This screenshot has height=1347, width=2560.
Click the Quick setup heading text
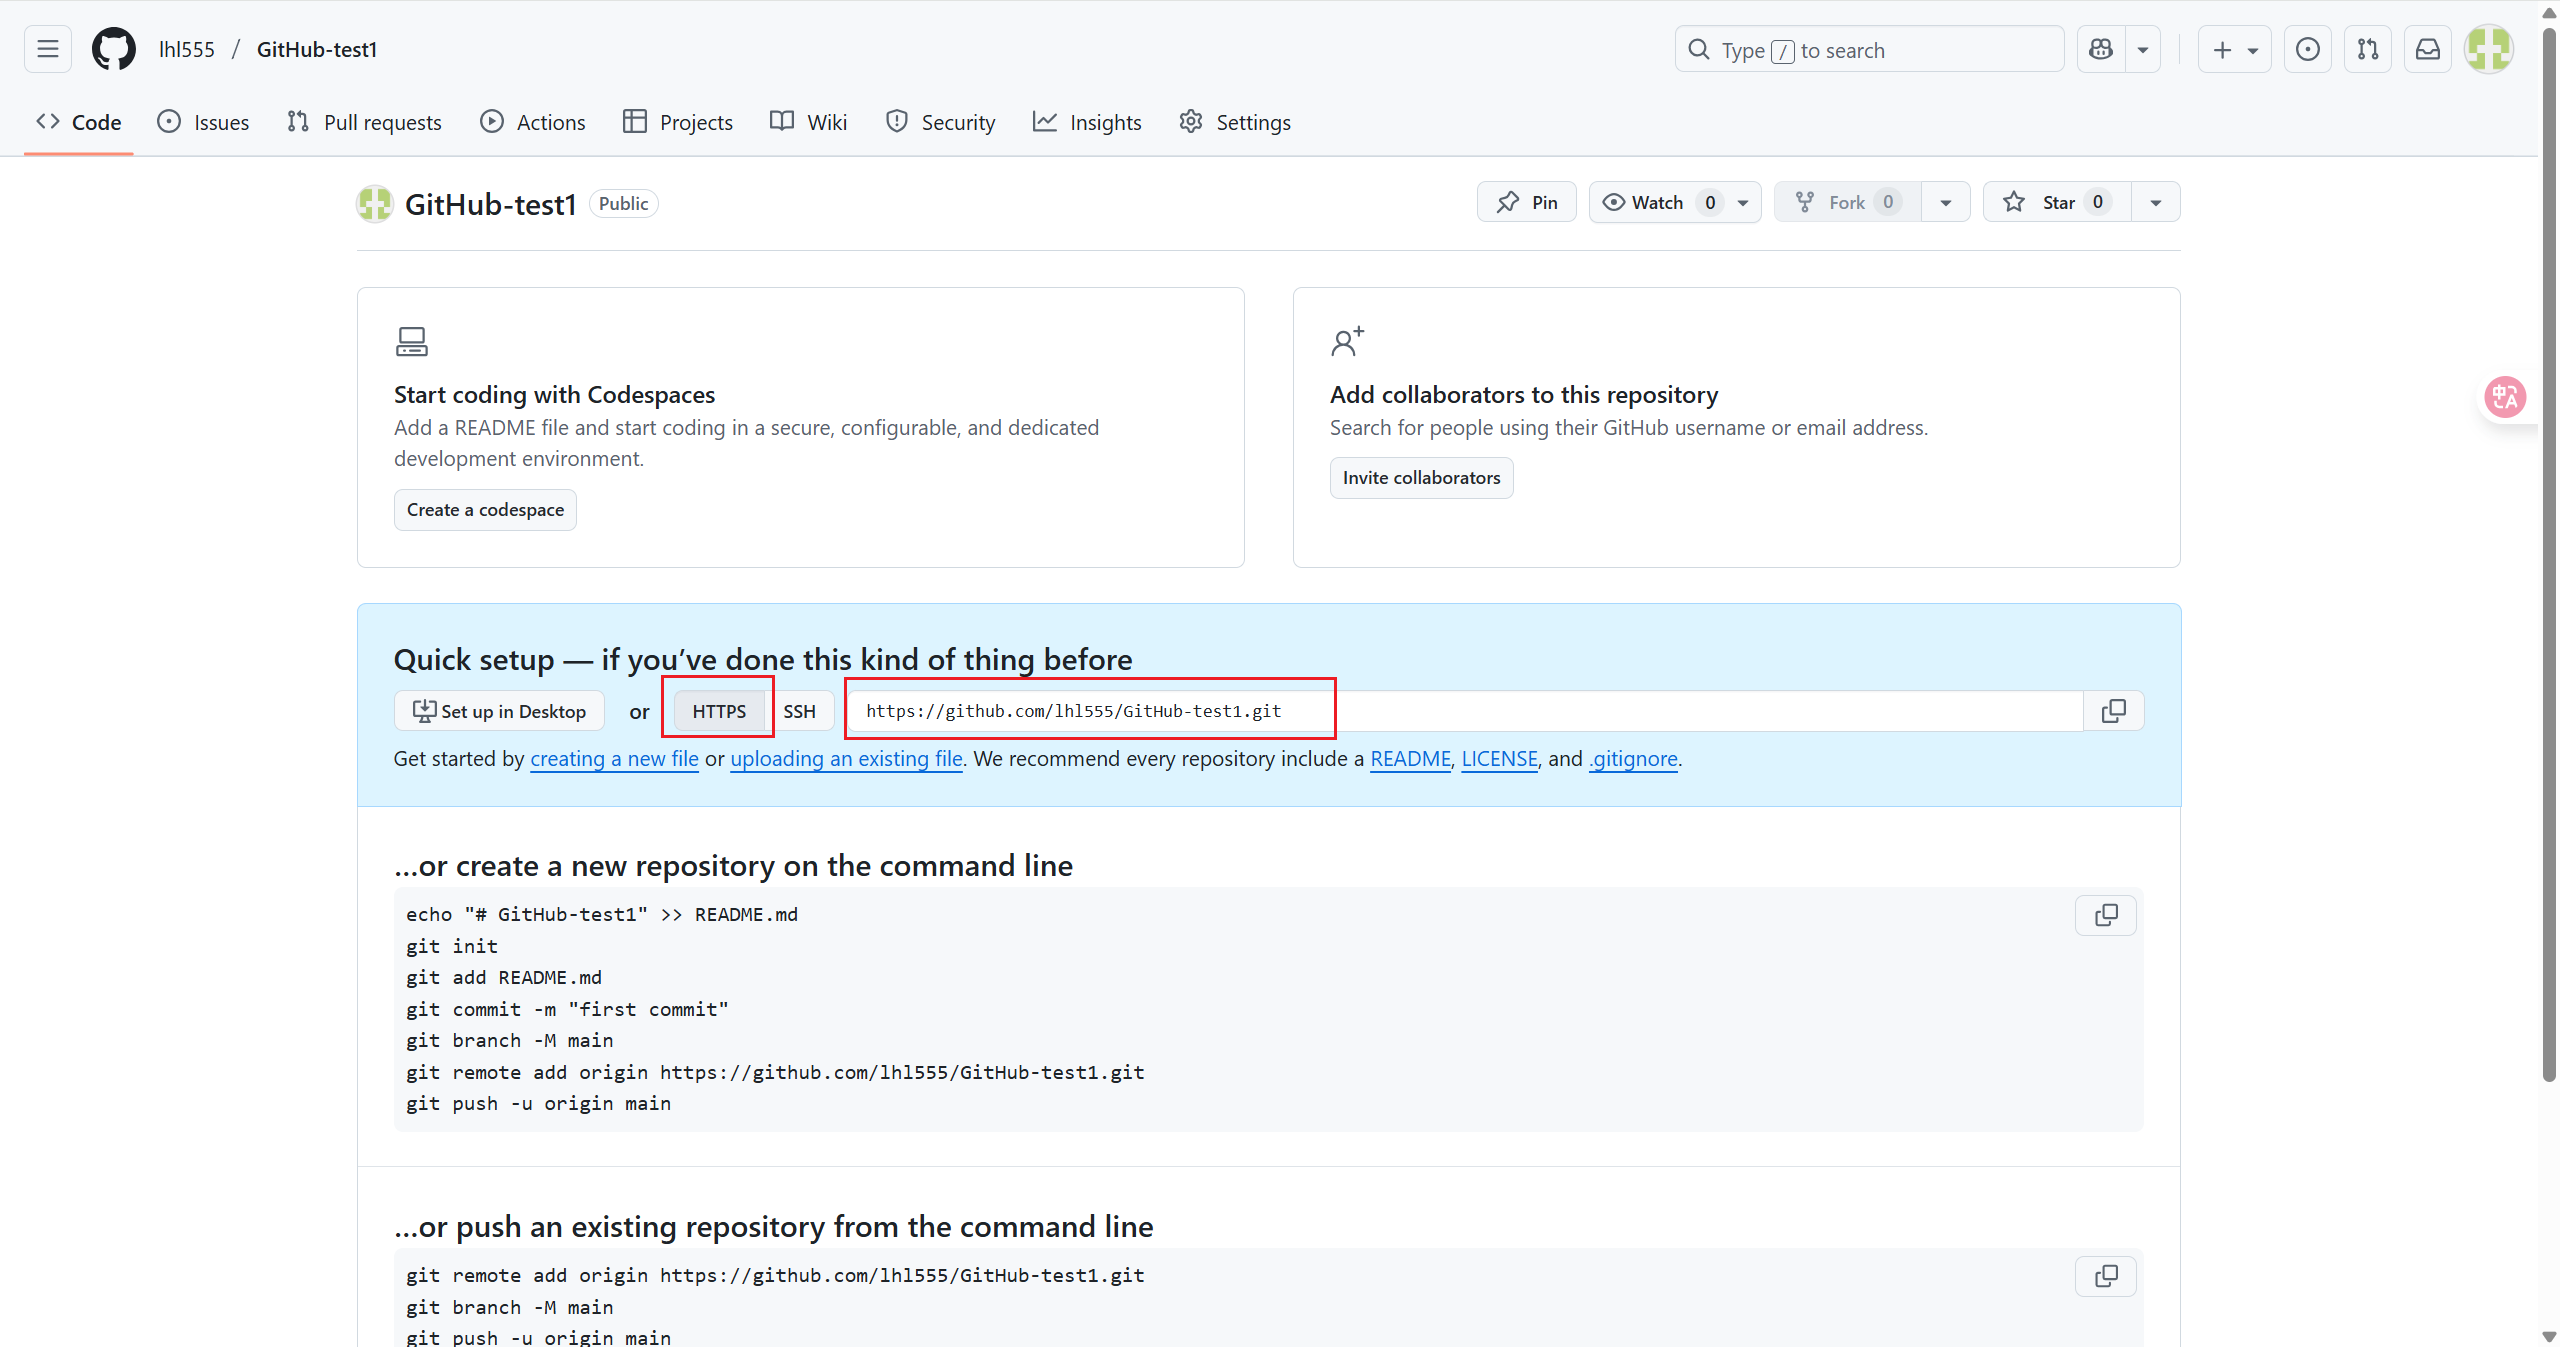(x=763, y=659)
